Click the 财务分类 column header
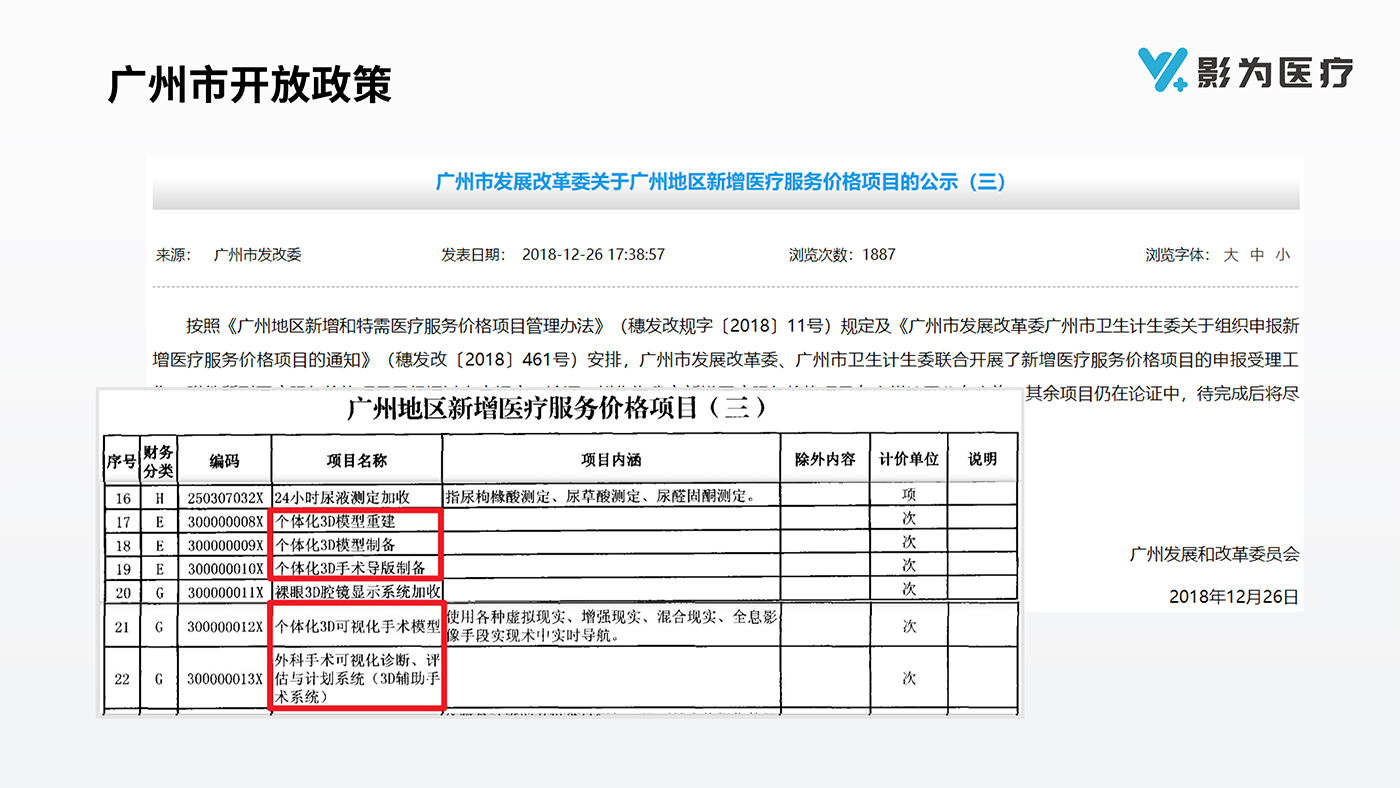The image size is (1400, 788). (x=158, y=460)
